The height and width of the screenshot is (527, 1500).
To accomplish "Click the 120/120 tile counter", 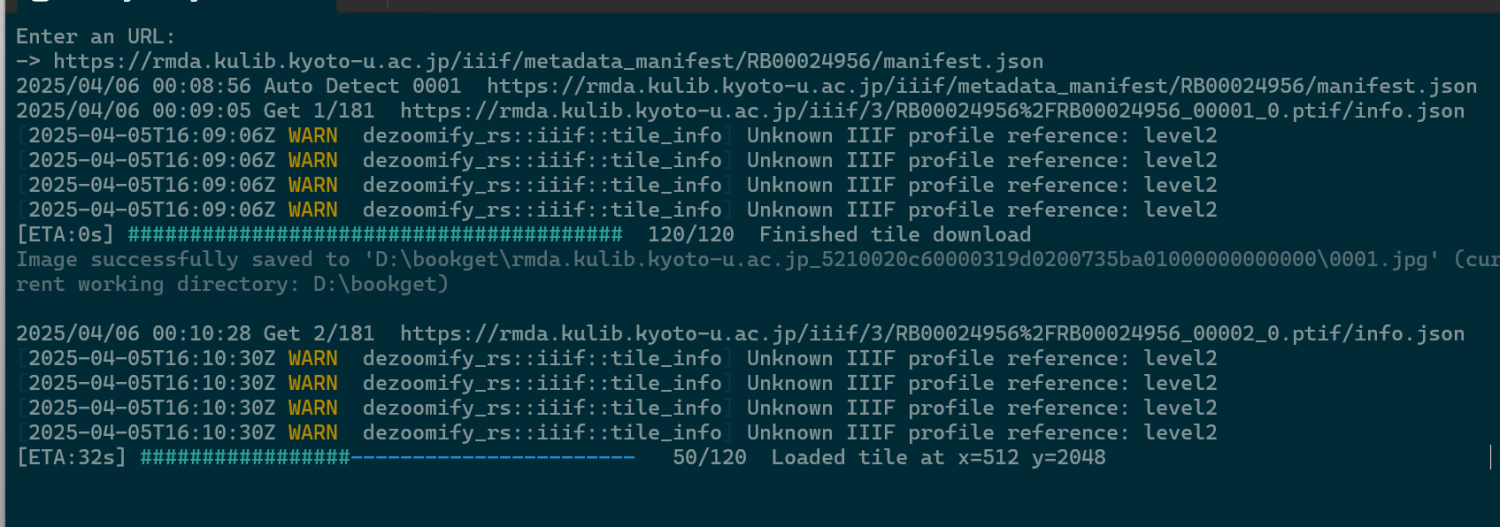I will (x=690, y=235).
